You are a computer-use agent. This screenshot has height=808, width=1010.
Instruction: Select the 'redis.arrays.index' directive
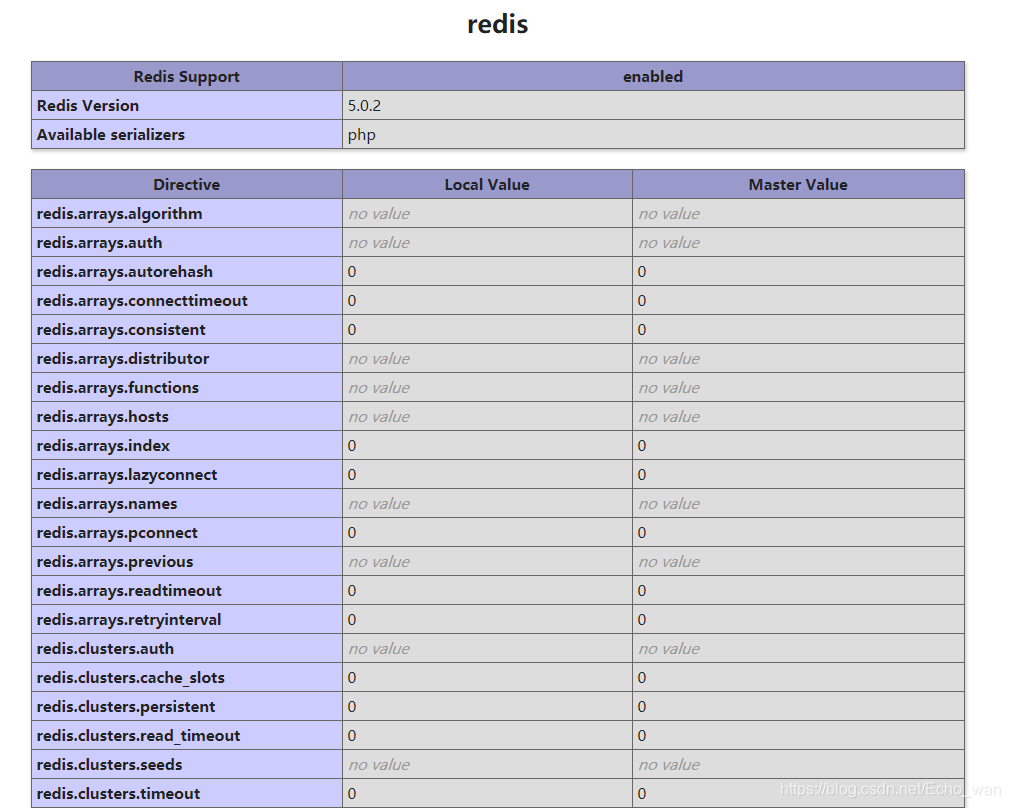coord(104,446)
